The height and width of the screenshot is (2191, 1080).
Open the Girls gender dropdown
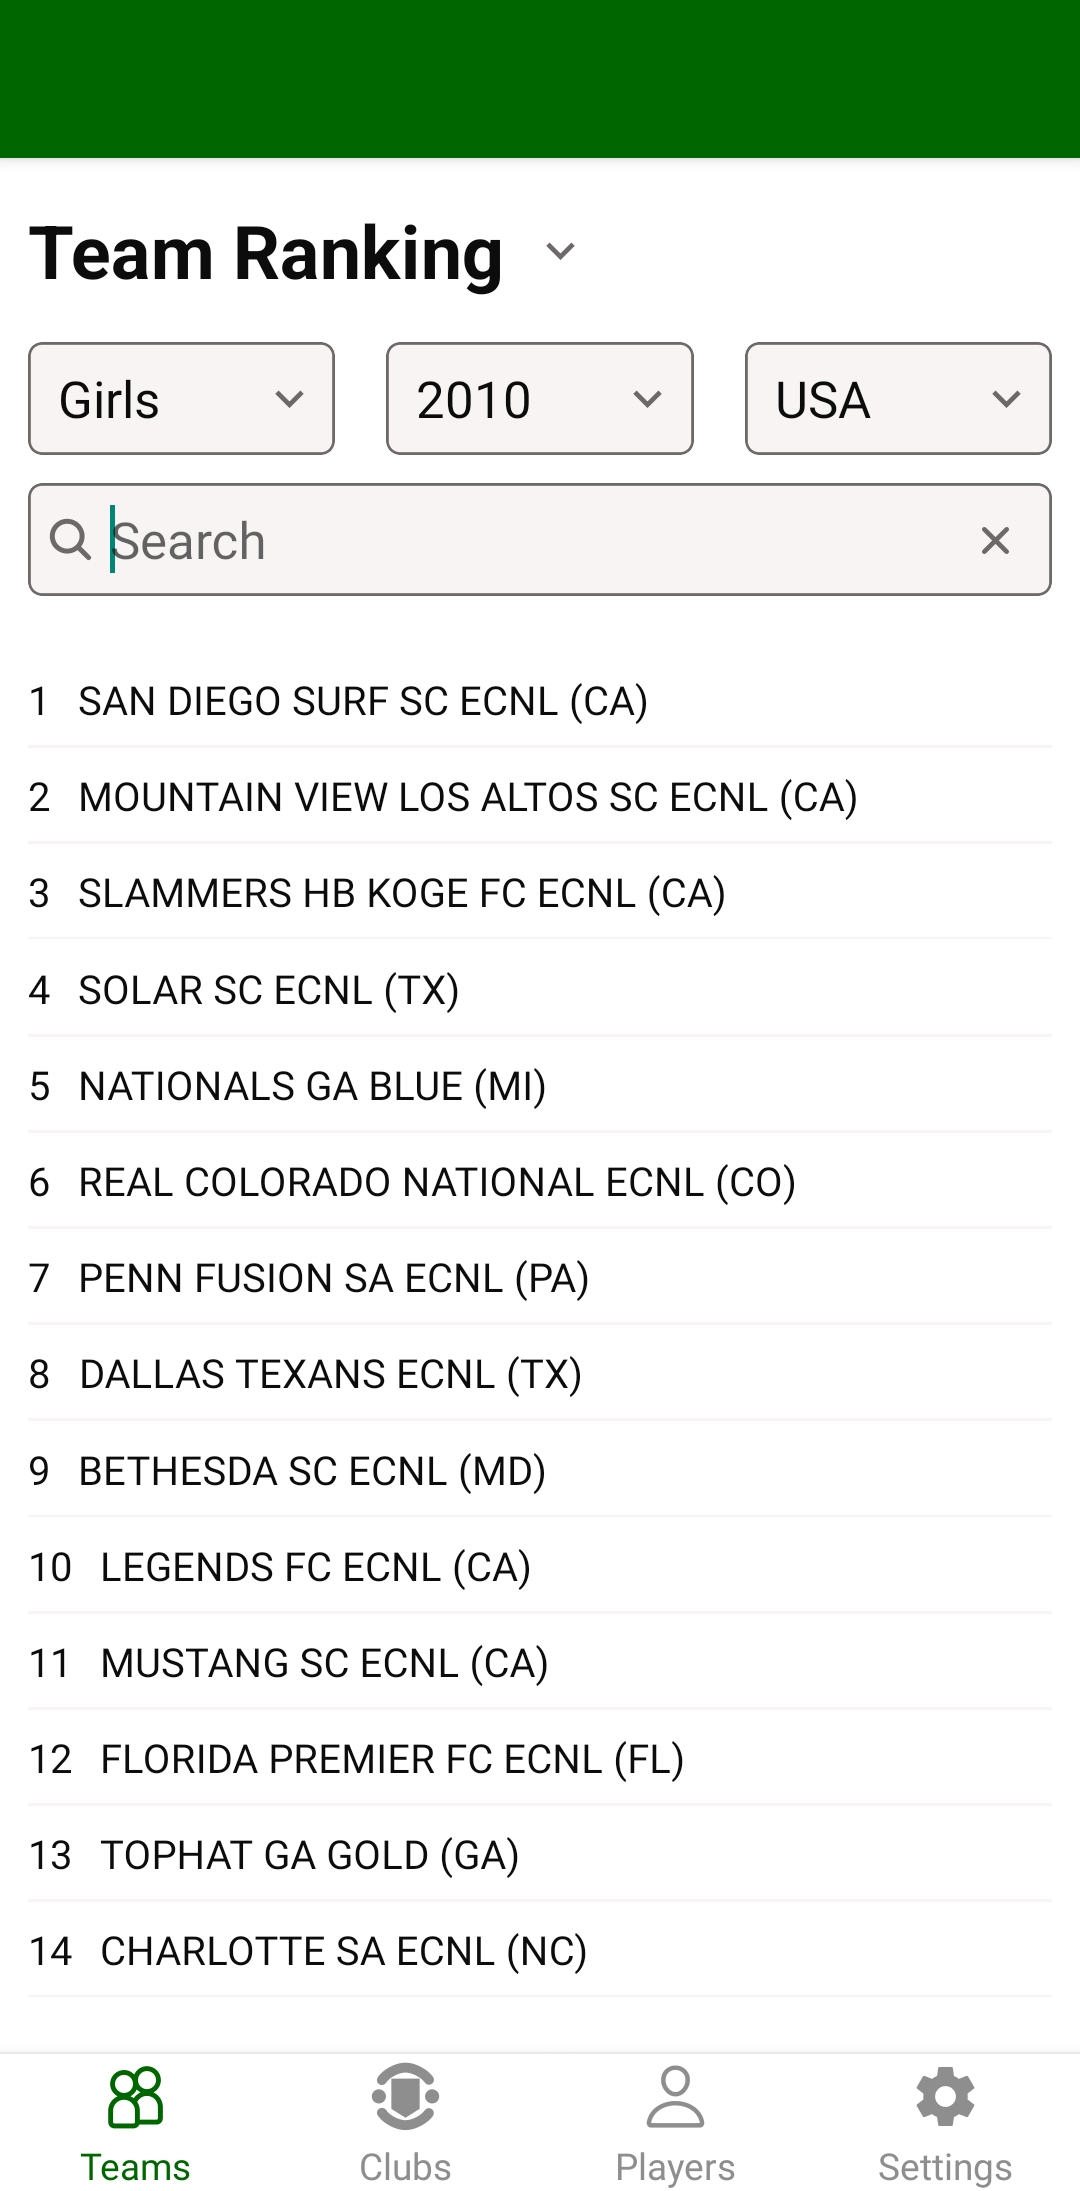coord(181,399)
